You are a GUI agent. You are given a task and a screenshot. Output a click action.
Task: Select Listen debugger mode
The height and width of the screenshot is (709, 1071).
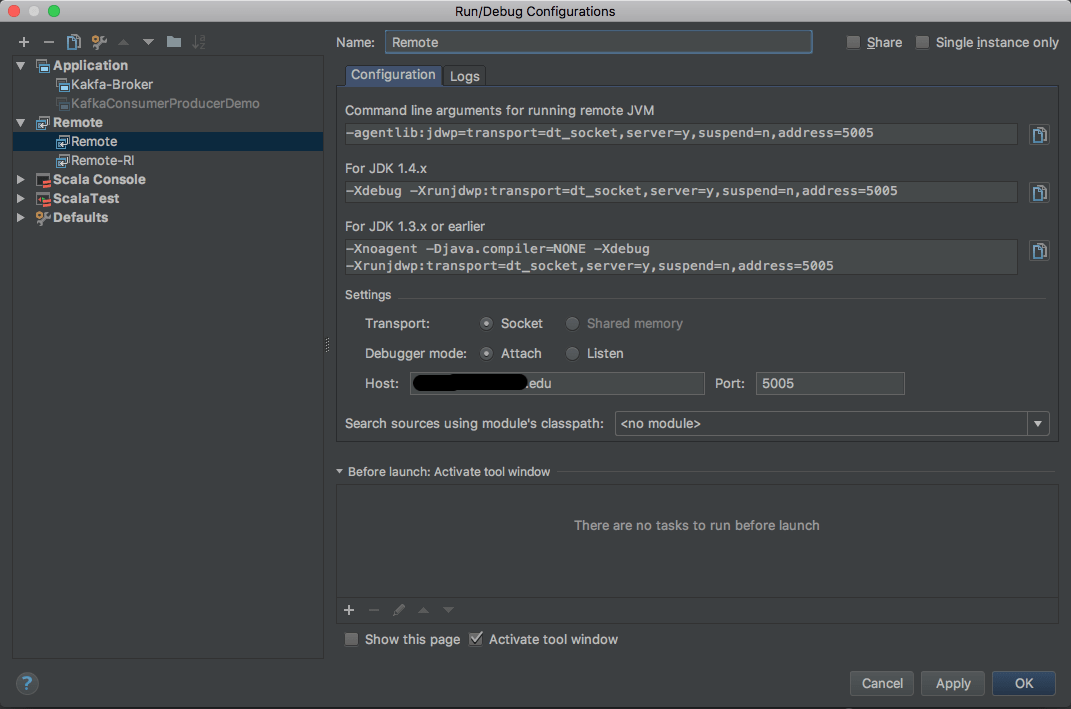tap(571, 353)
